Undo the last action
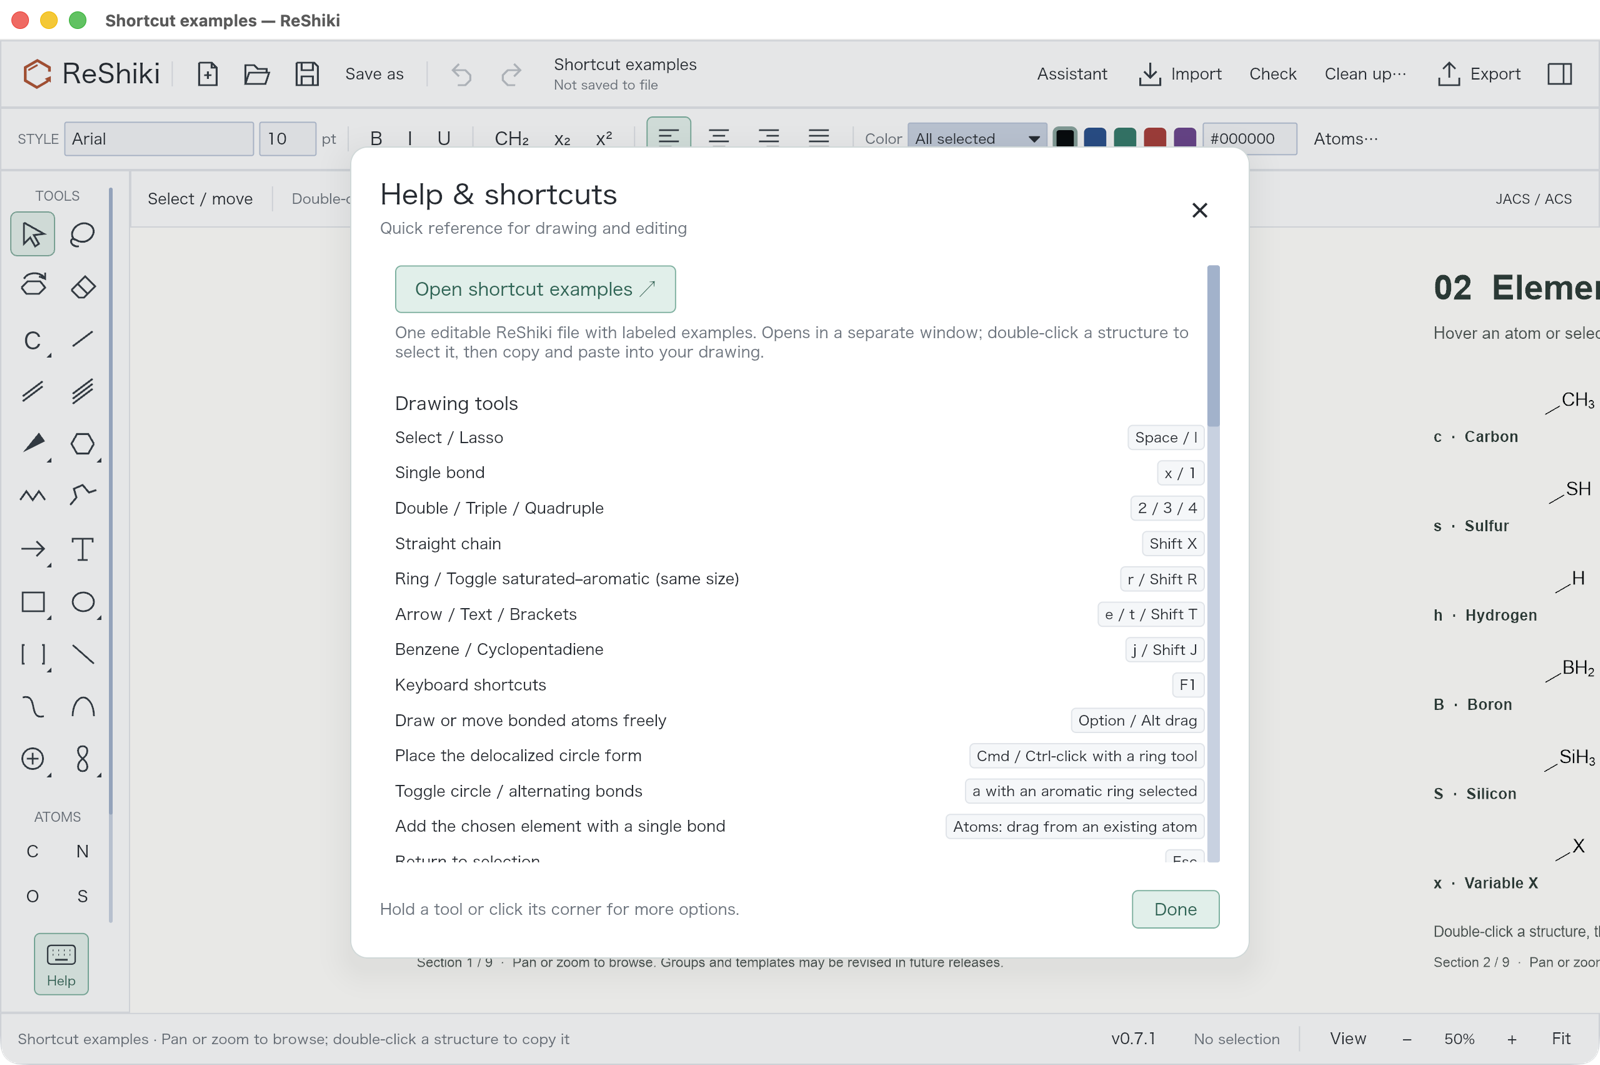The image size is (1600, 1065). click(461, 74)
